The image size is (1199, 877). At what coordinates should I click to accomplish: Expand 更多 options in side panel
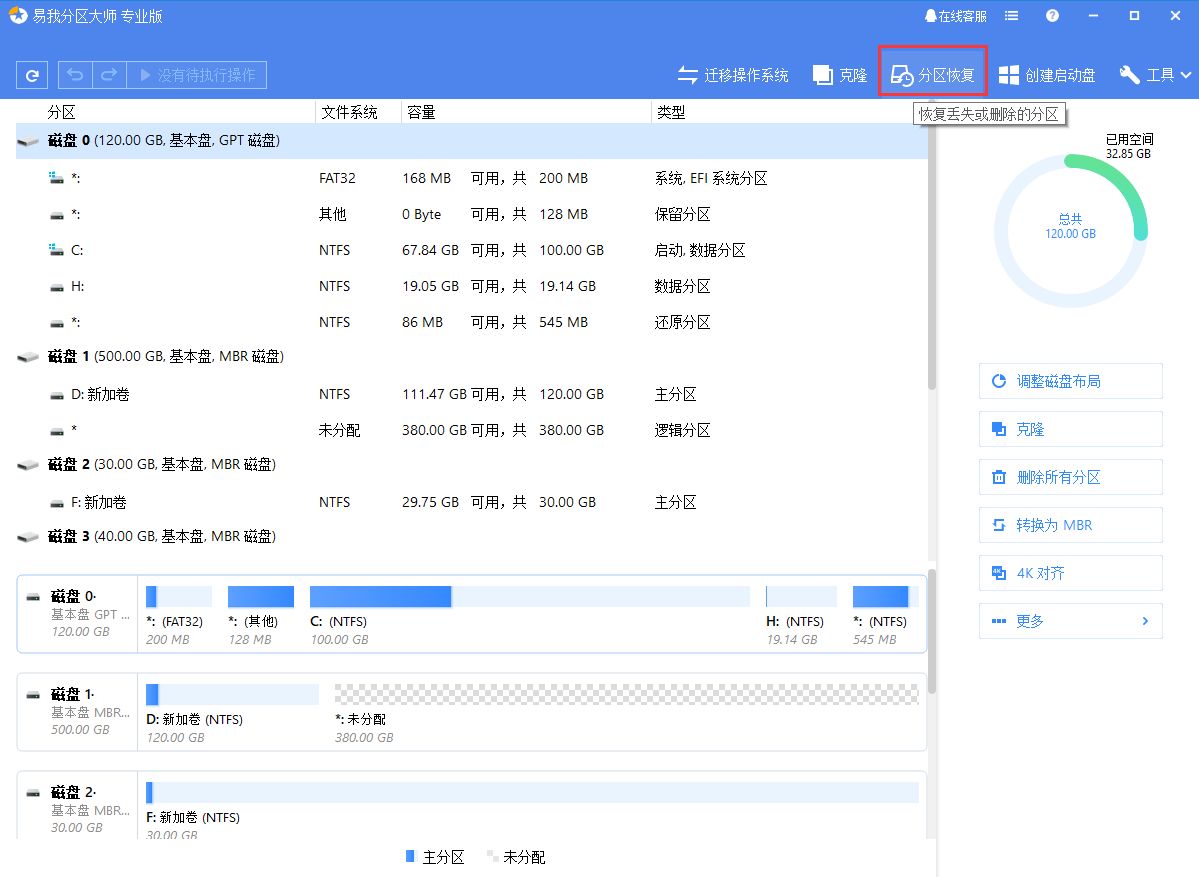coord(1071,621)
